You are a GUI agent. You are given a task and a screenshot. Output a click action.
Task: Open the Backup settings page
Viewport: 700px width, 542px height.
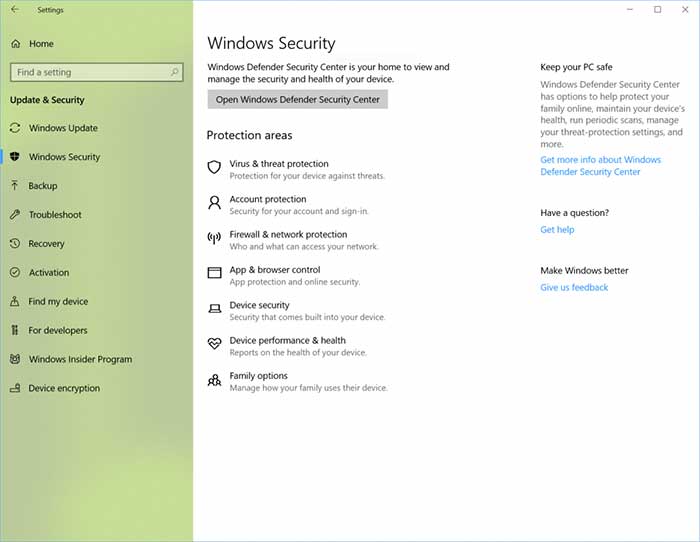[42, 186]
